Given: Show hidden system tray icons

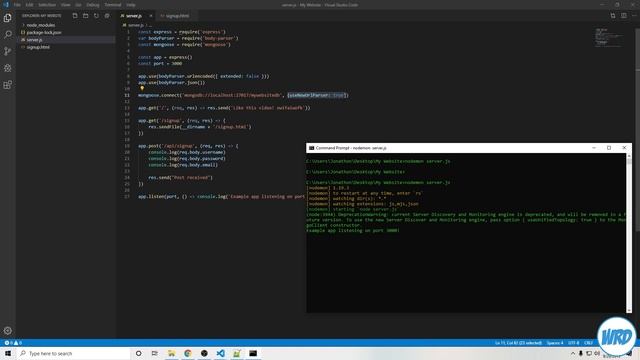Looking at the screenshot, I should click(x=573, y=353).
